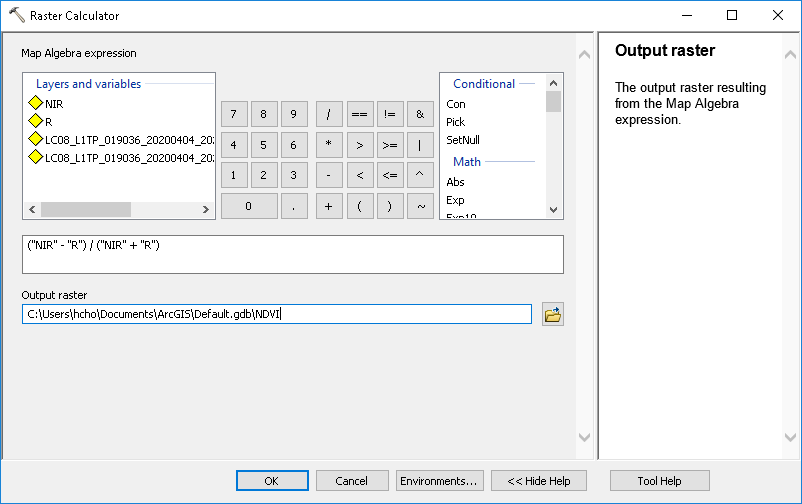Click the OK button to run
The width and height of the screenshot is (802, 504).
click(271, 481)
